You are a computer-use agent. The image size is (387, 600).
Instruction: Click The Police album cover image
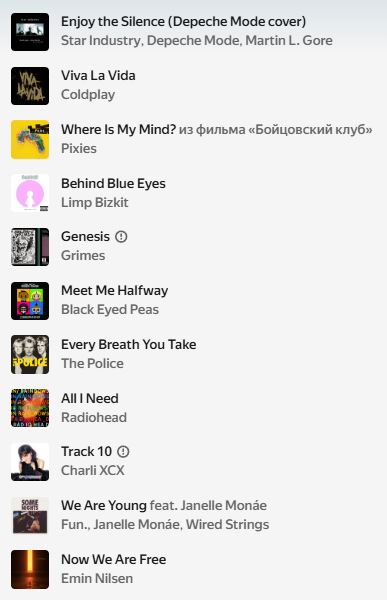(x=30, y=355)
